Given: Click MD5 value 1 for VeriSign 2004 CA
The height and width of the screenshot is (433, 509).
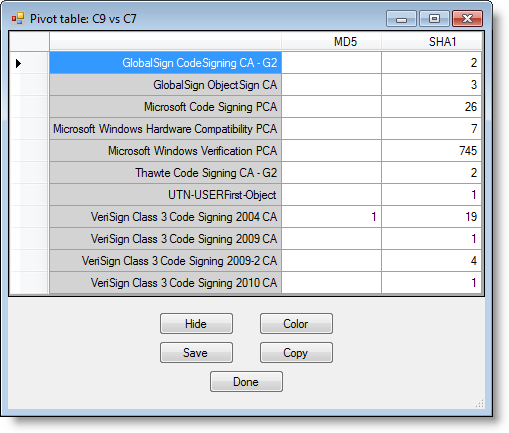Looking at the screenshot, I should [x=332, y=217].
